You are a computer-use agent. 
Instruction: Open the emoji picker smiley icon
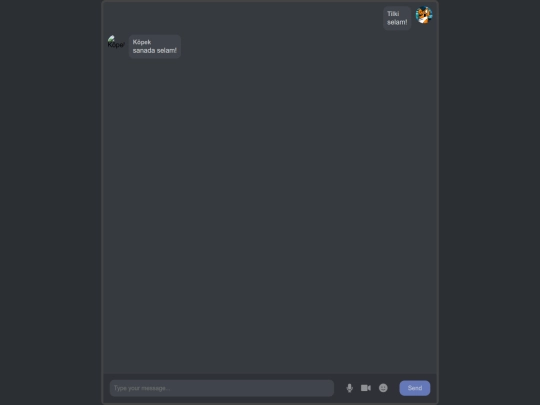coord(383,388)
